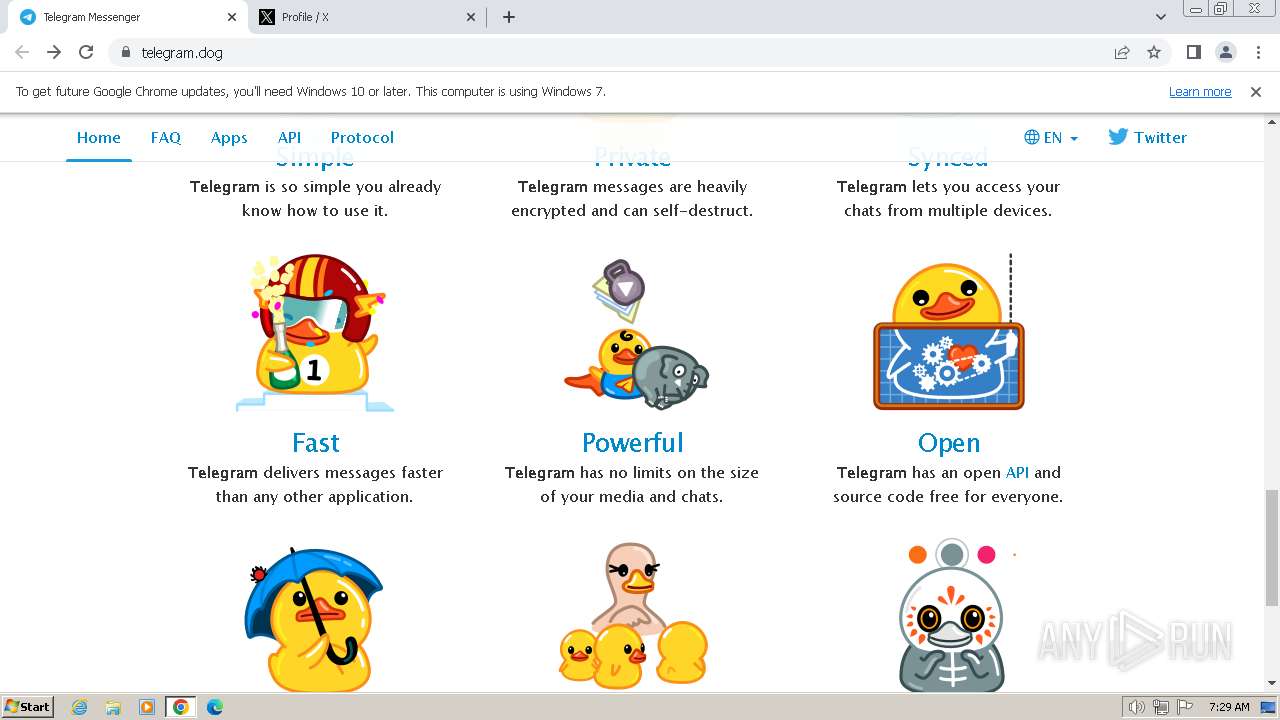Click the volume speaker tray icon
Viewport: 1280px width, 720px height.
[x=1136, y=707]
